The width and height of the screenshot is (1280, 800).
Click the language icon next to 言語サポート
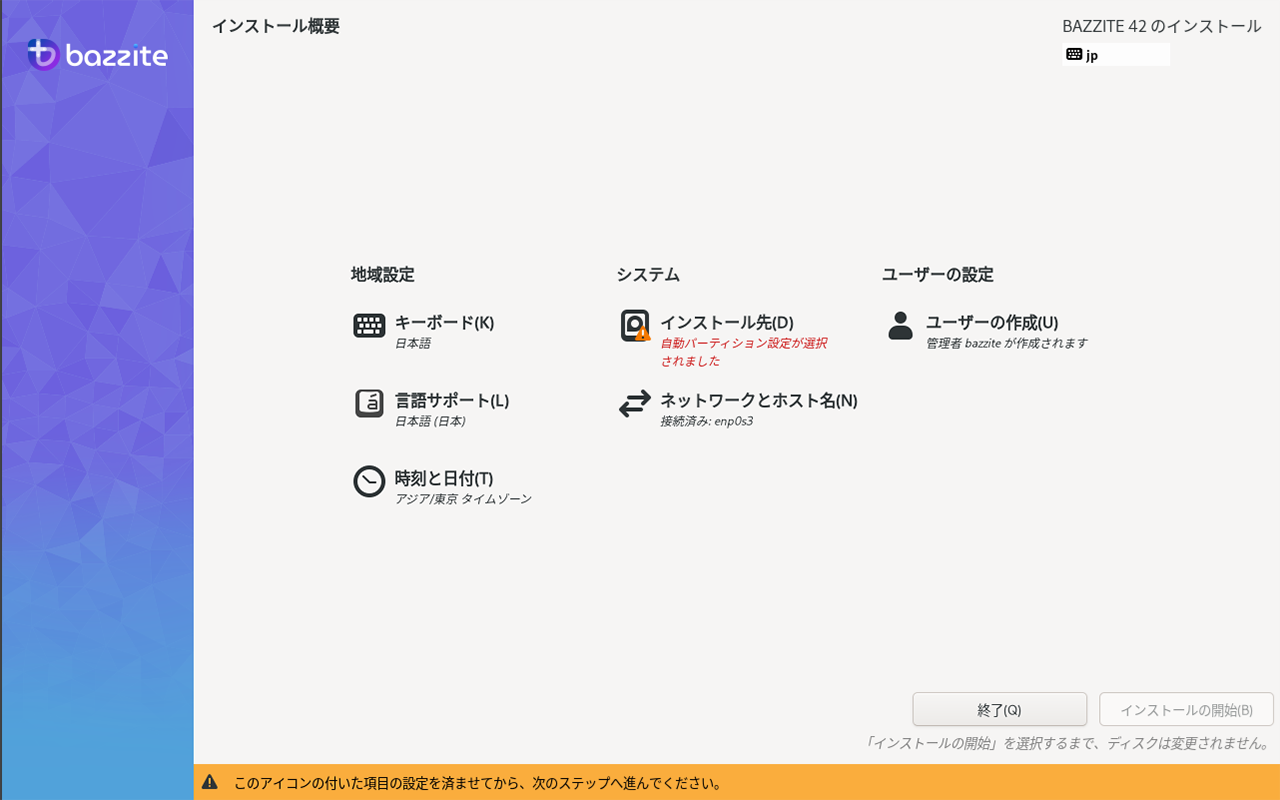click(368, 403)
